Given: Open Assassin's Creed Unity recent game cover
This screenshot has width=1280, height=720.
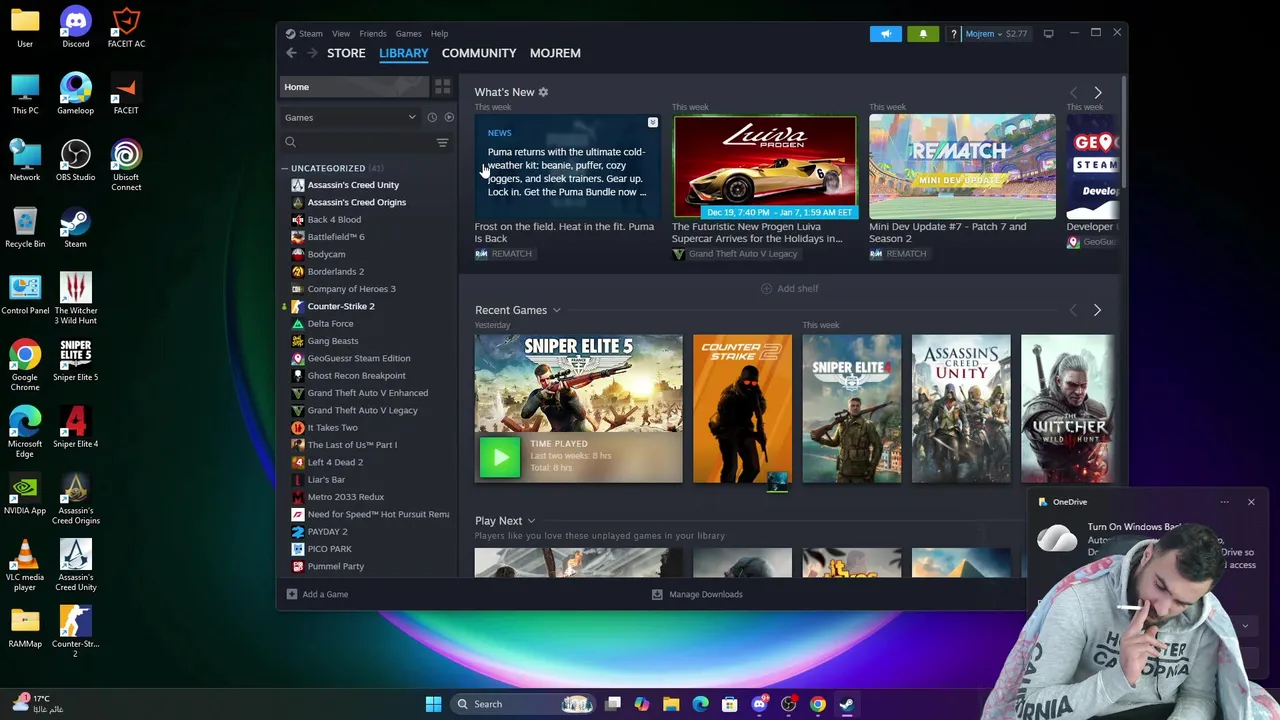Looking at the screenshot, I should pos(961,408).
